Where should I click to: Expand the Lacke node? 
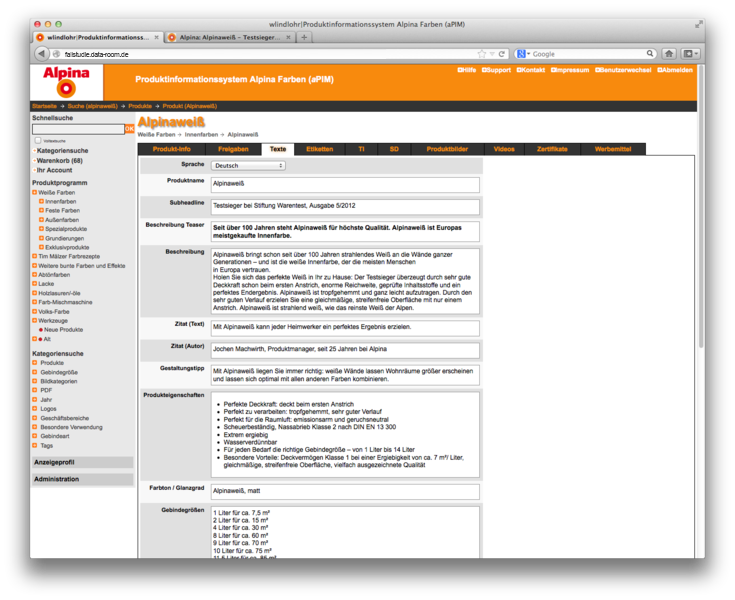[35, 284]
